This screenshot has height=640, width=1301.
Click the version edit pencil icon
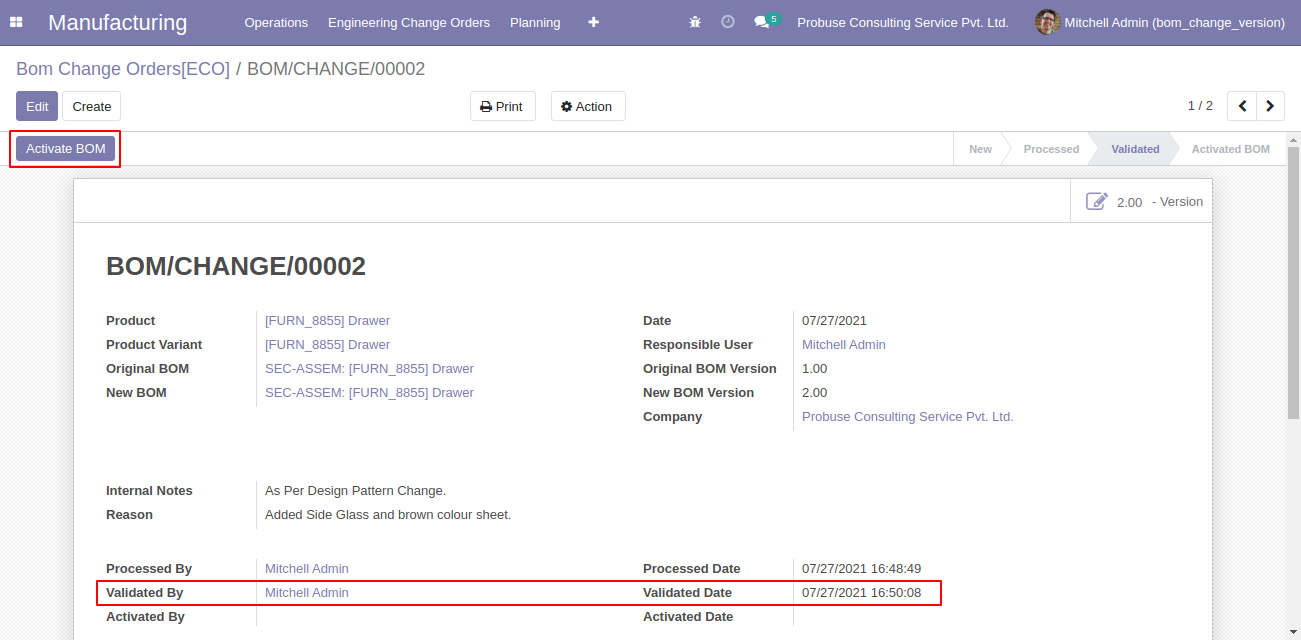point(1097,201)
